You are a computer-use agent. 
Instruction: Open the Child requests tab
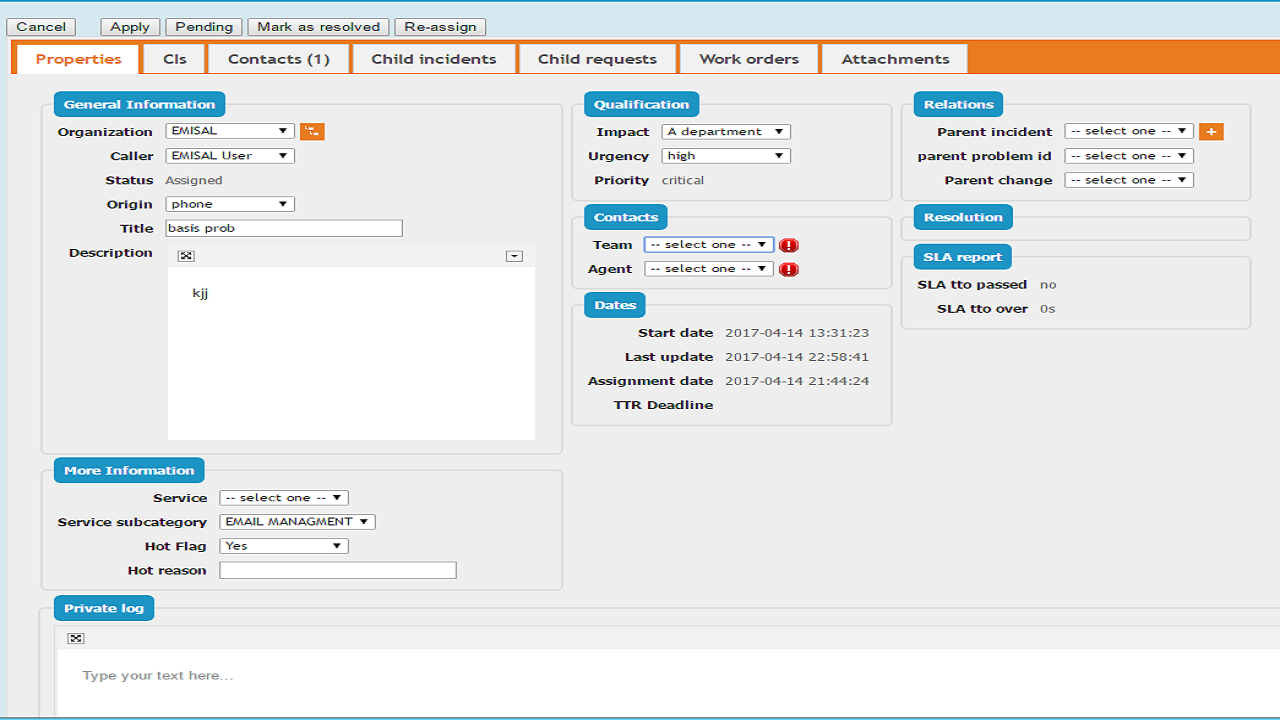598,59
